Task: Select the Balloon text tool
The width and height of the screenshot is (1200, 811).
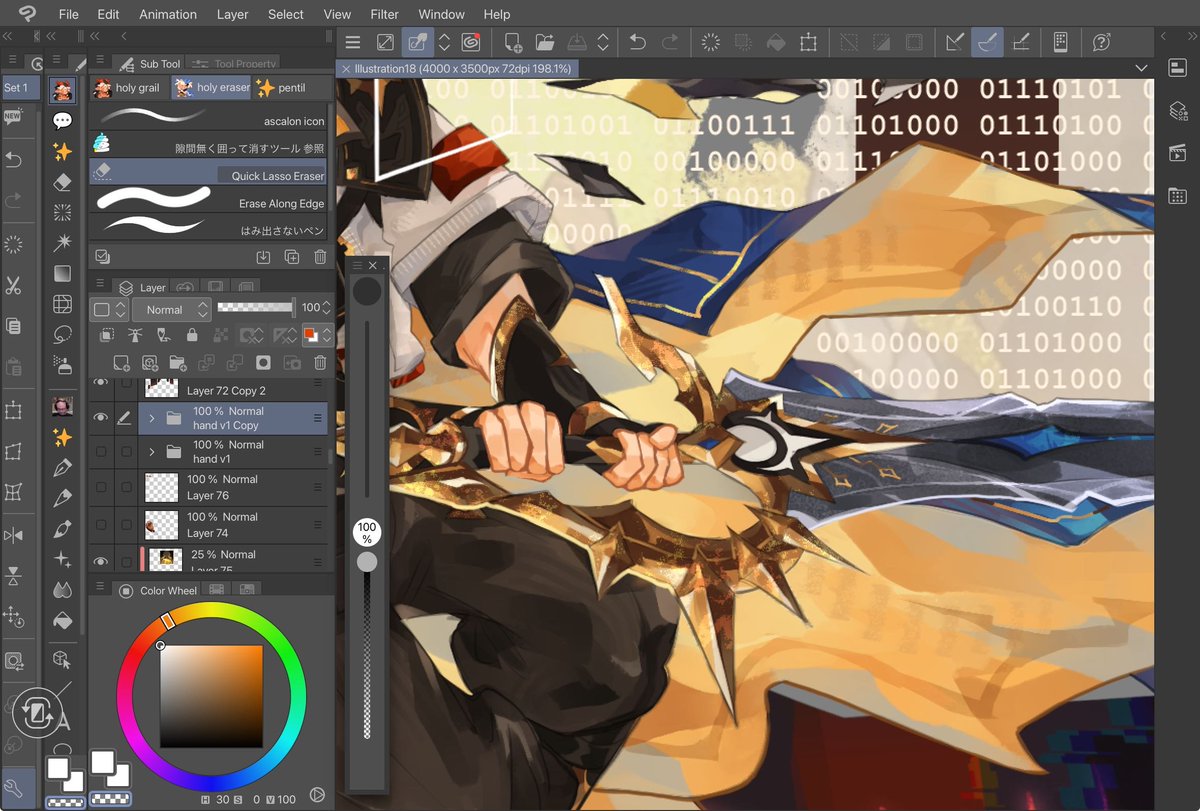Action: (x=62, y=121)
